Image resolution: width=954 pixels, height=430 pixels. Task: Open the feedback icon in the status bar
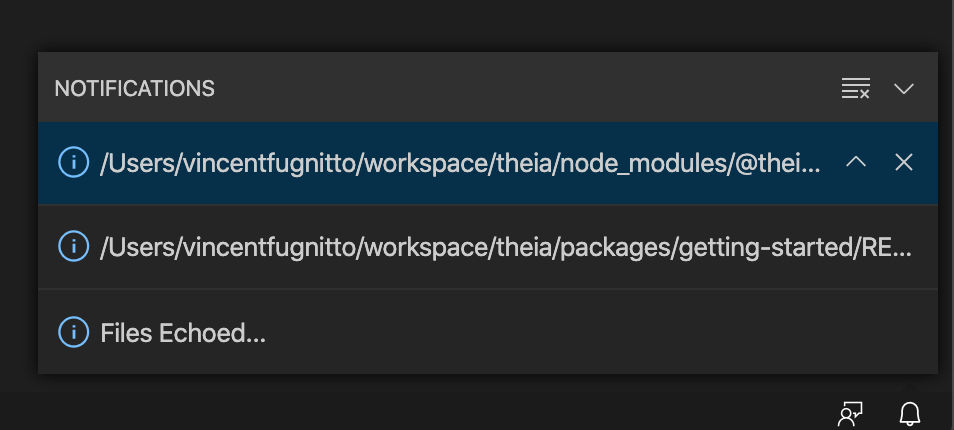(850, 414)
